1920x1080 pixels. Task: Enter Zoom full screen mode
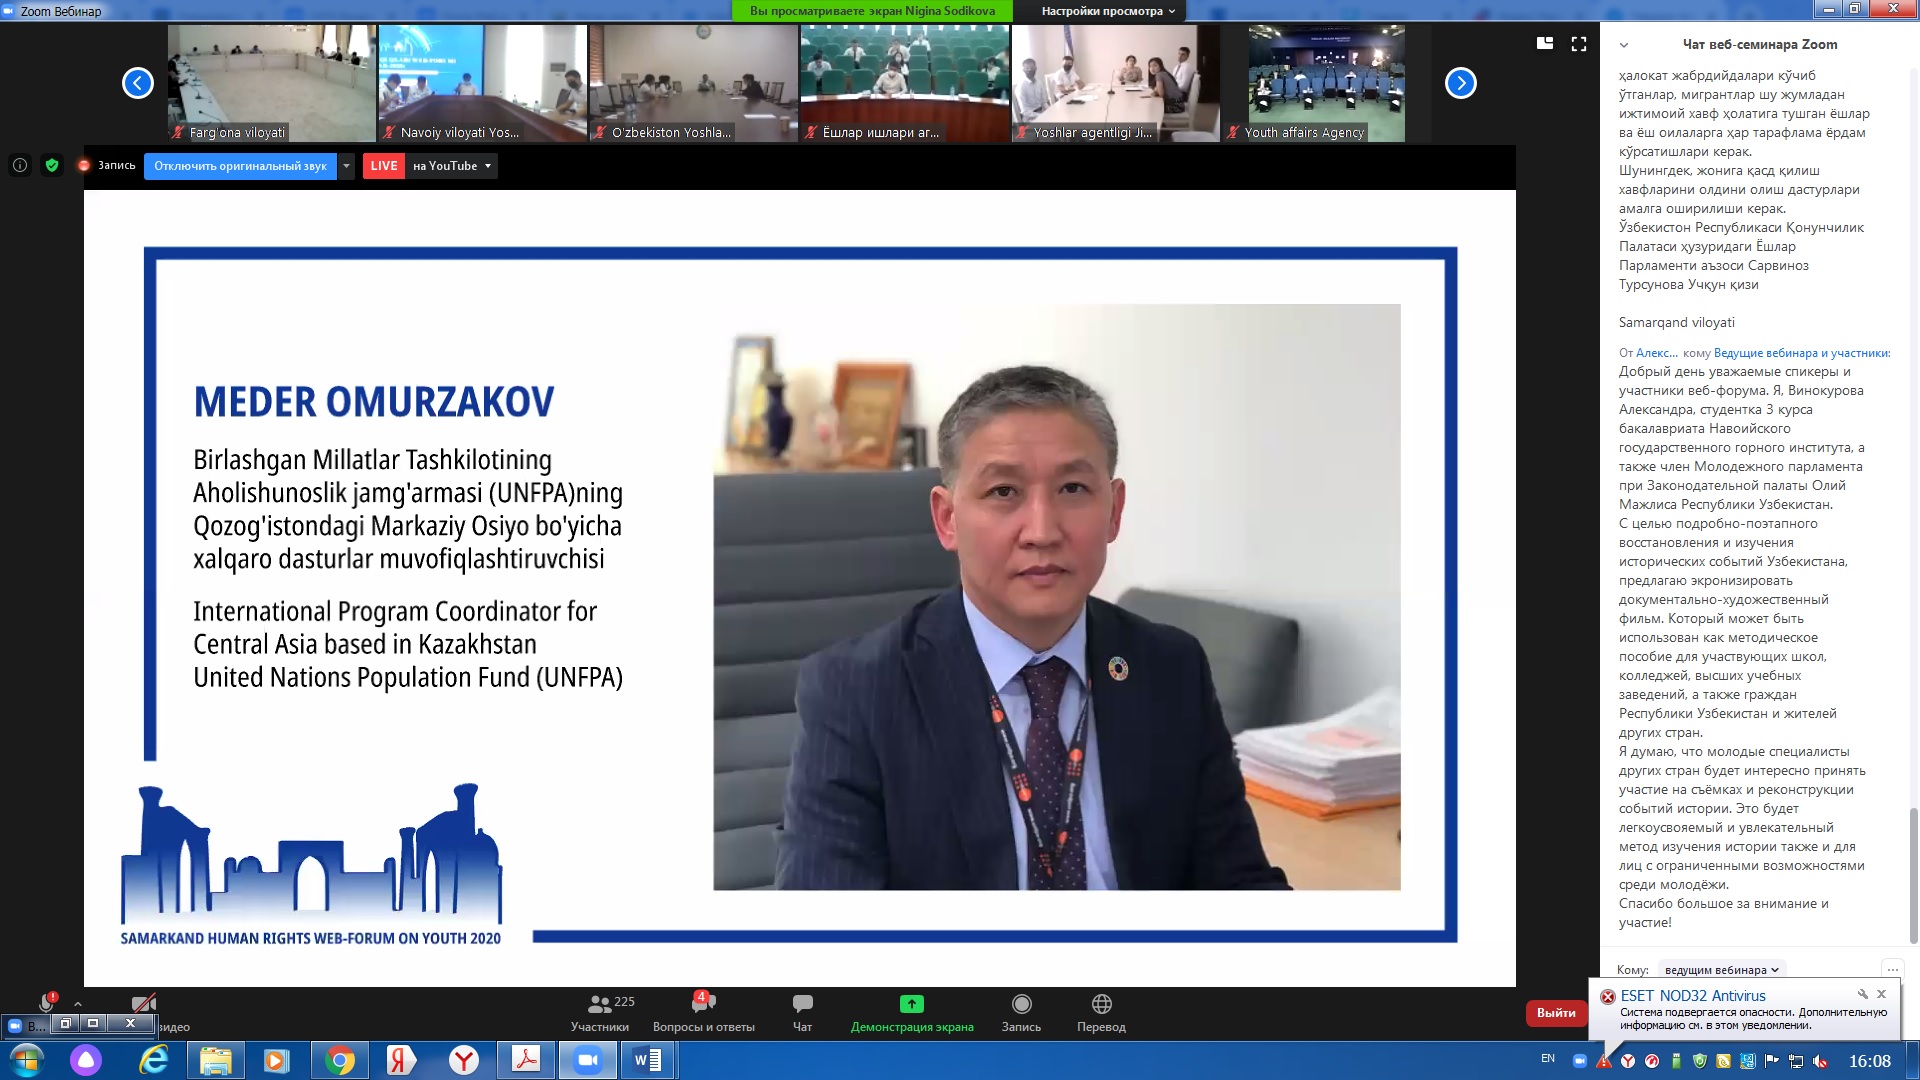pyautogui.click(x=1579, y=44)
